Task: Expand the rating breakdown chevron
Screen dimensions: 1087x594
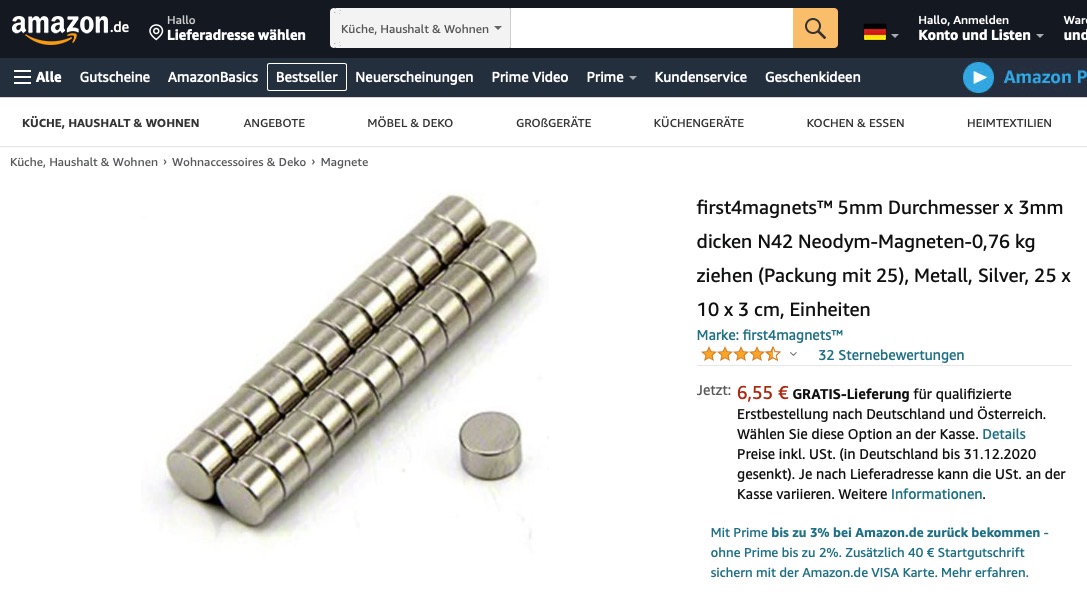Action: click(x=793, y=354)
